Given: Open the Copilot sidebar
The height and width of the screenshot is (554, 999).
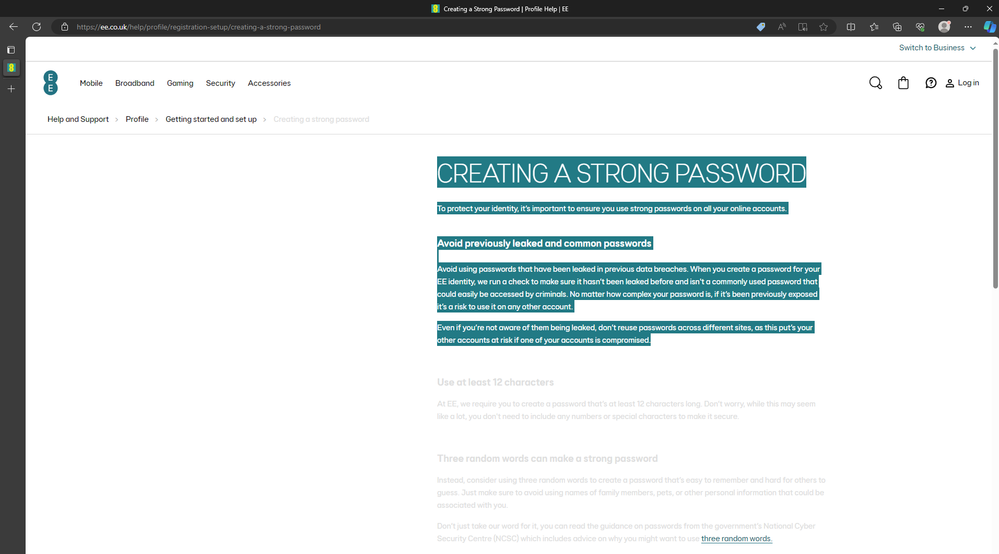Looking at the screenshot, I should 989,27.
